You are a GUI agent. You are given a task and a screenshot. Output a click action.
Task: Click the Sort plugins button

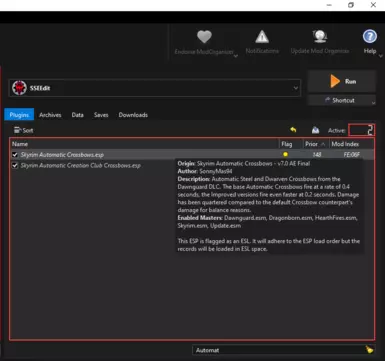tap(23, 130)
